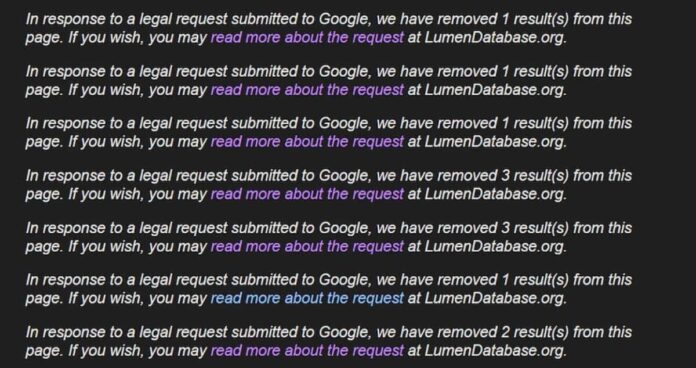Open read more link in first 3-results notice
696x368 pixels.
tap(307, 194)
